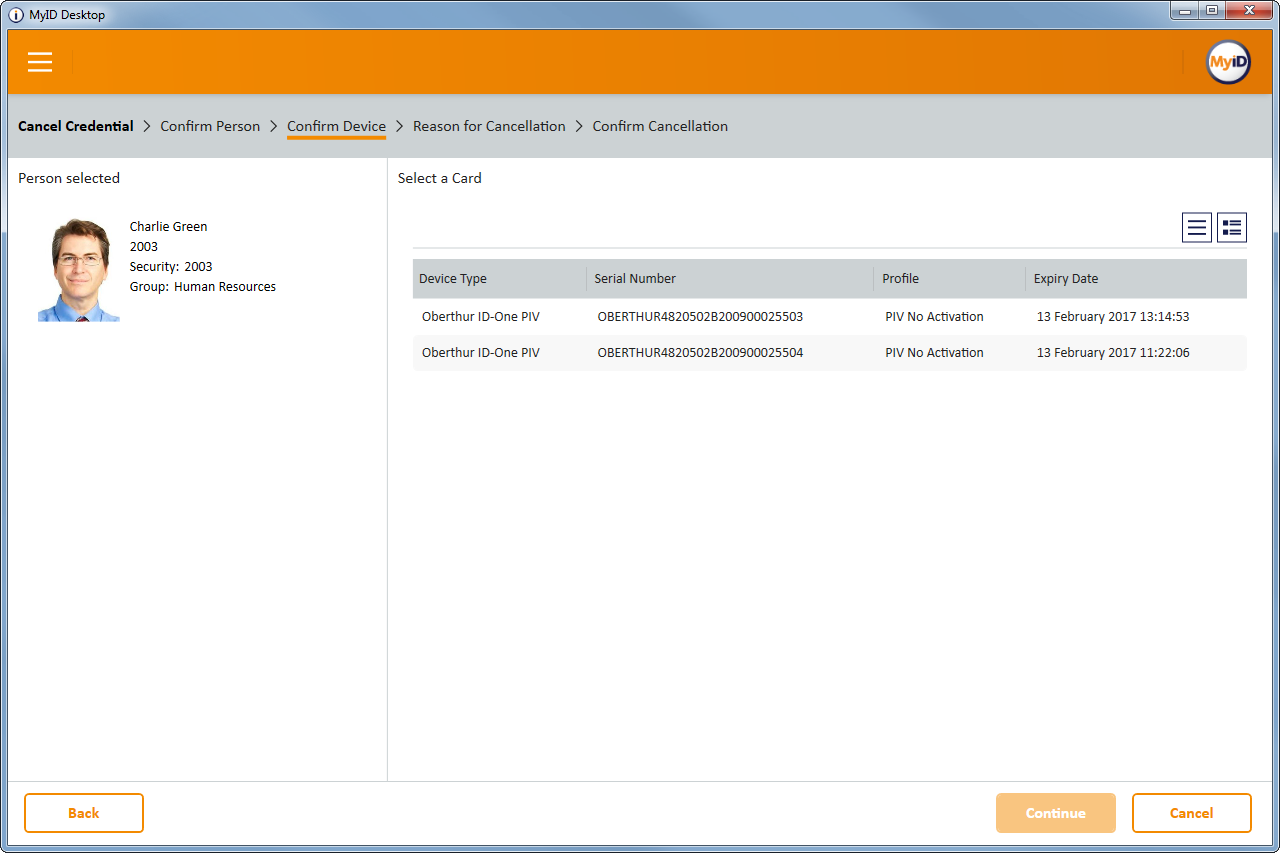Select card with serial ending 25504
1280x853 pixels.
tap(700, 353)
